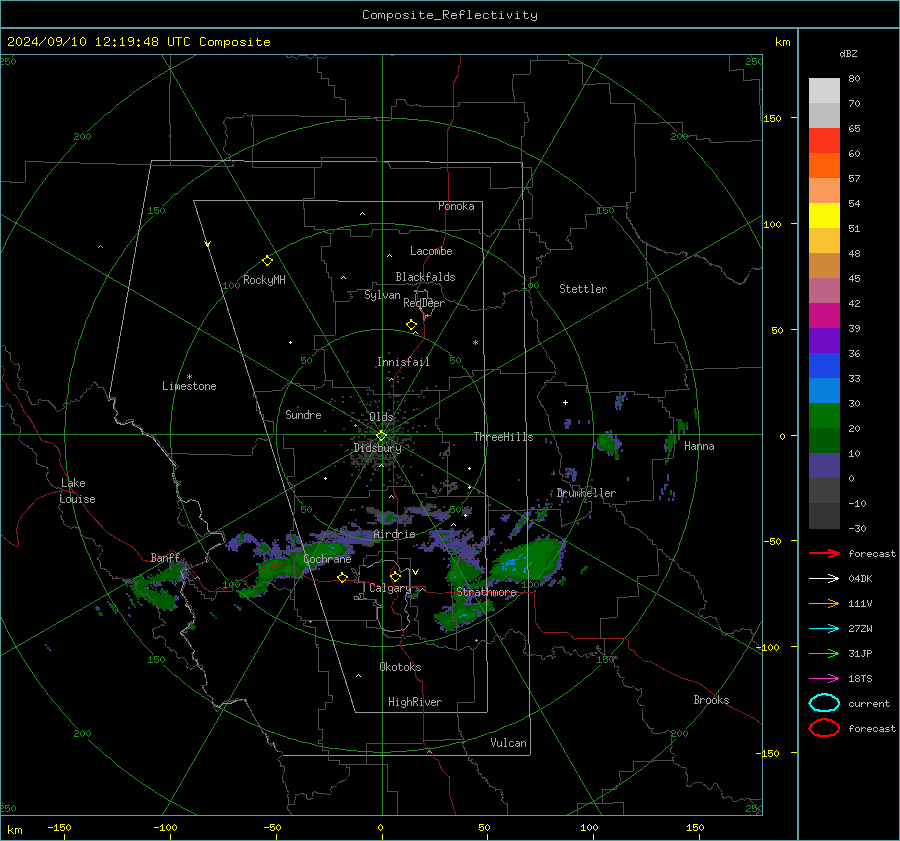Click the Banff city label
This screenshot has height=841, width=900.
[165, 557]
